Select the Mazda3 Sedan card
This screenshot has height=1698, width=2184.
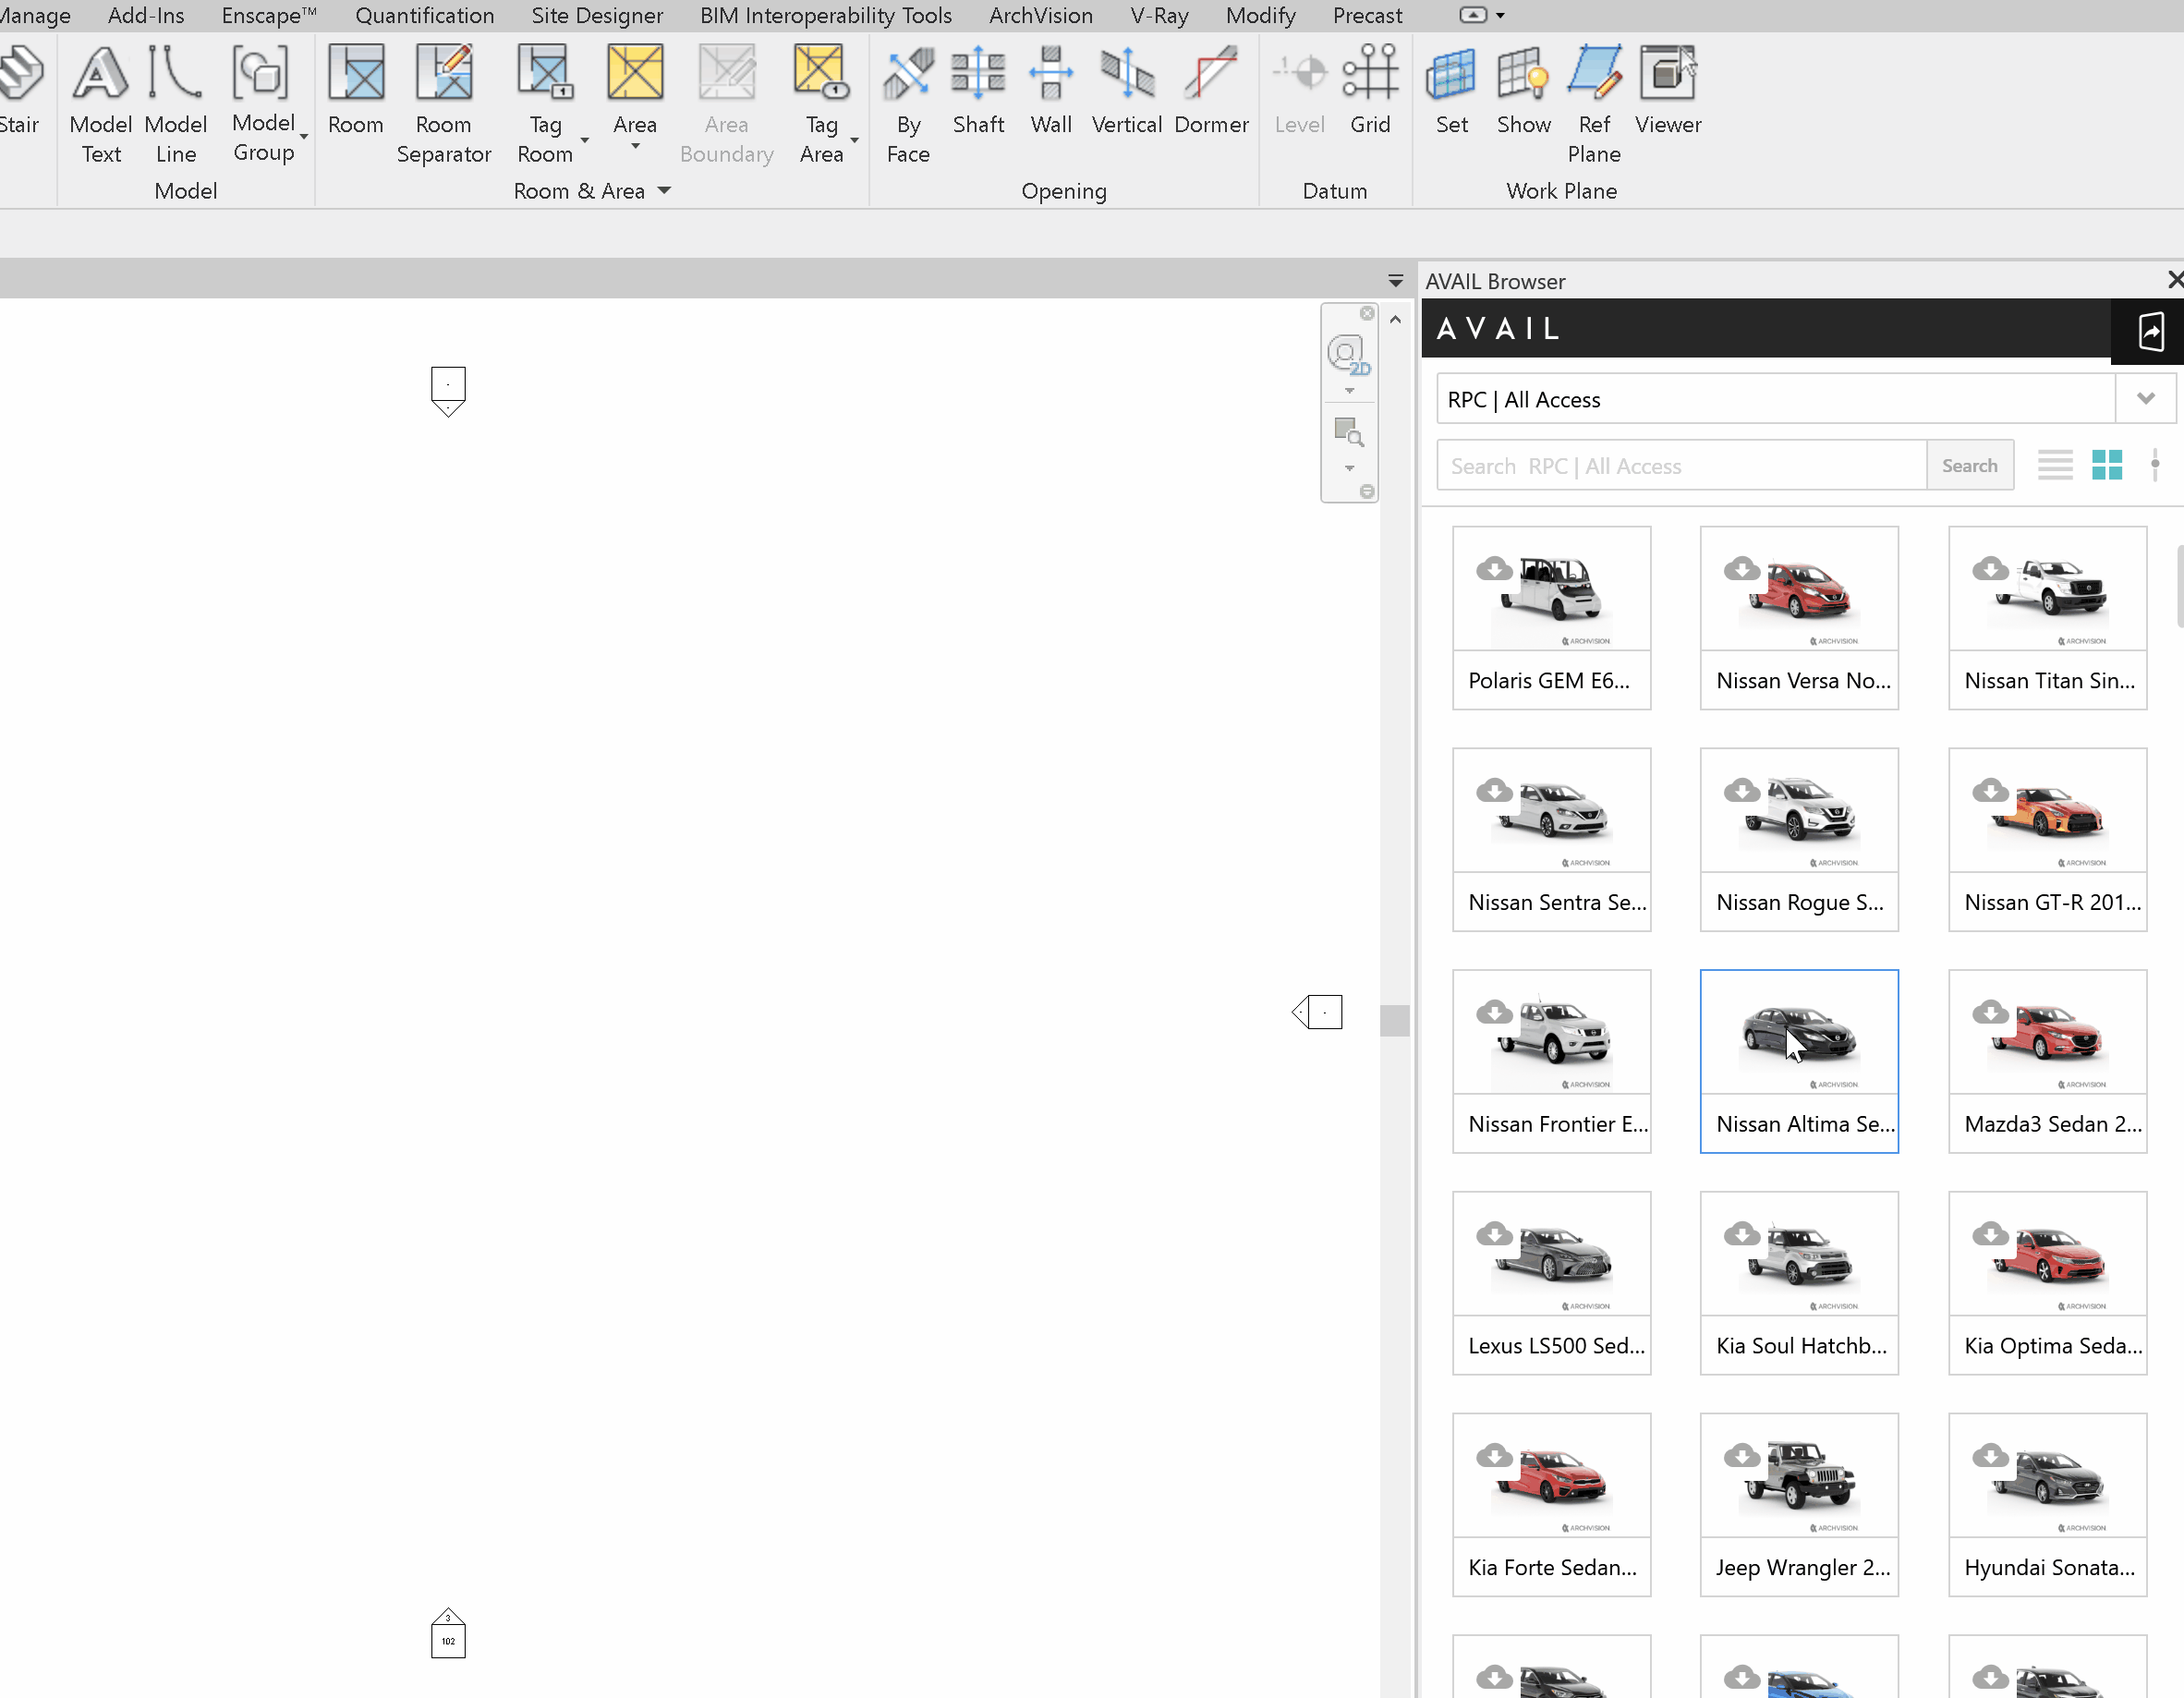tap(2047, 1061)
